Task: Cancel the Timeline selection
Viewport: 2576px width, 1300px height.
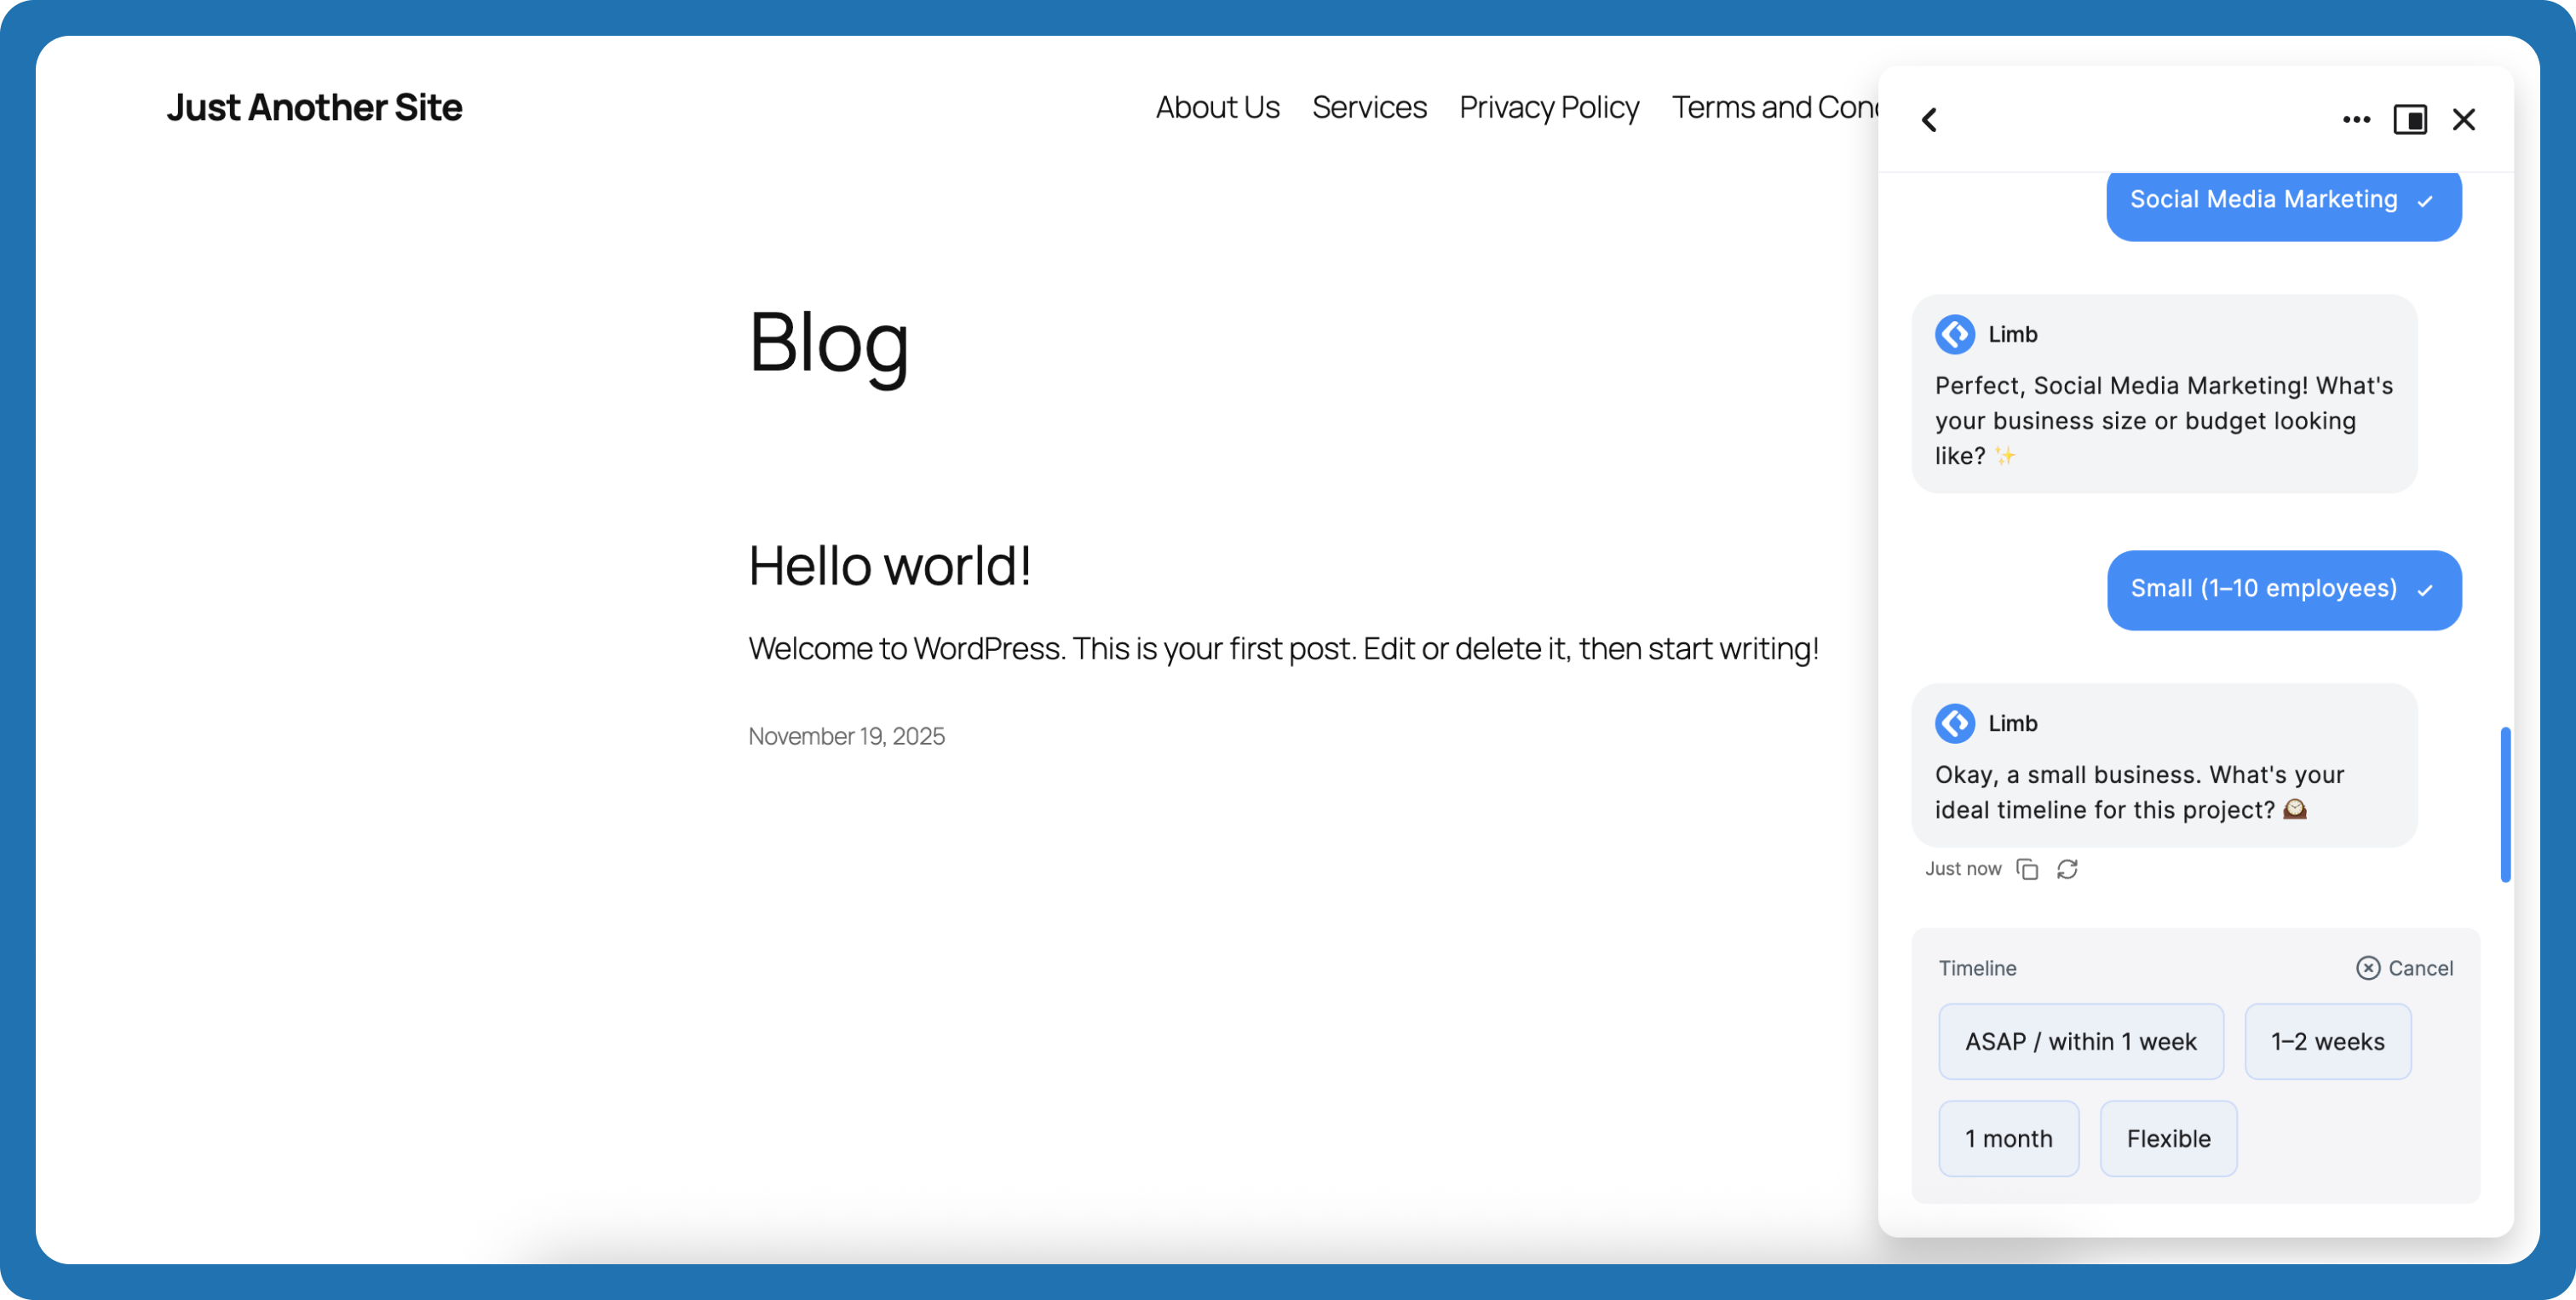Action: coord(2404,968)
